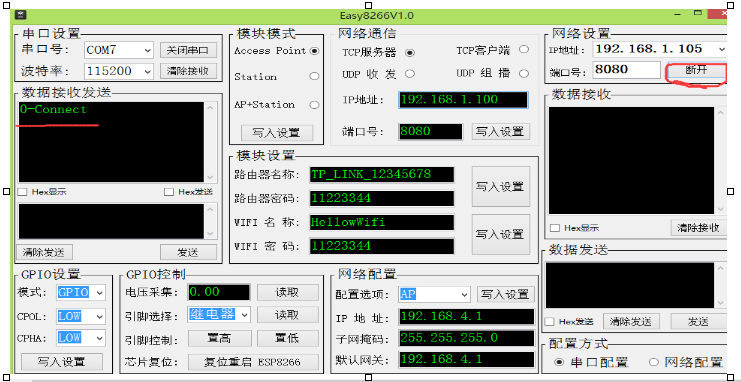The image size is (741, 382).
Task: Click 复位重启 ESP8266 button
Action: click(x=253, y=362)
